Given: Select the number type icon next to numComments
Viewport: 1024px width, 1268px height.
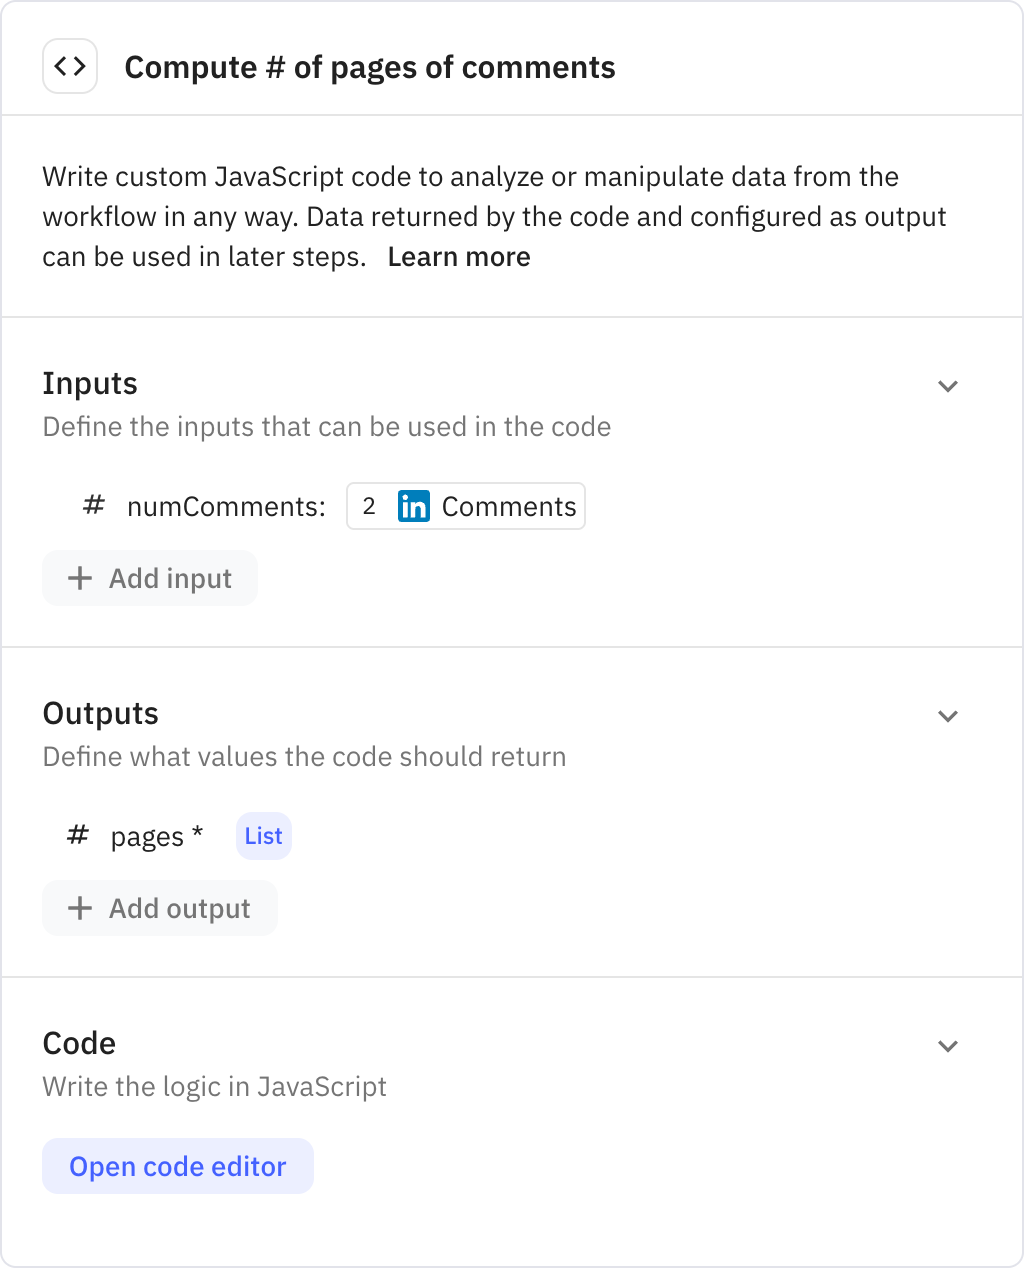Looking at the screenshot, I should tap(92, 505).
